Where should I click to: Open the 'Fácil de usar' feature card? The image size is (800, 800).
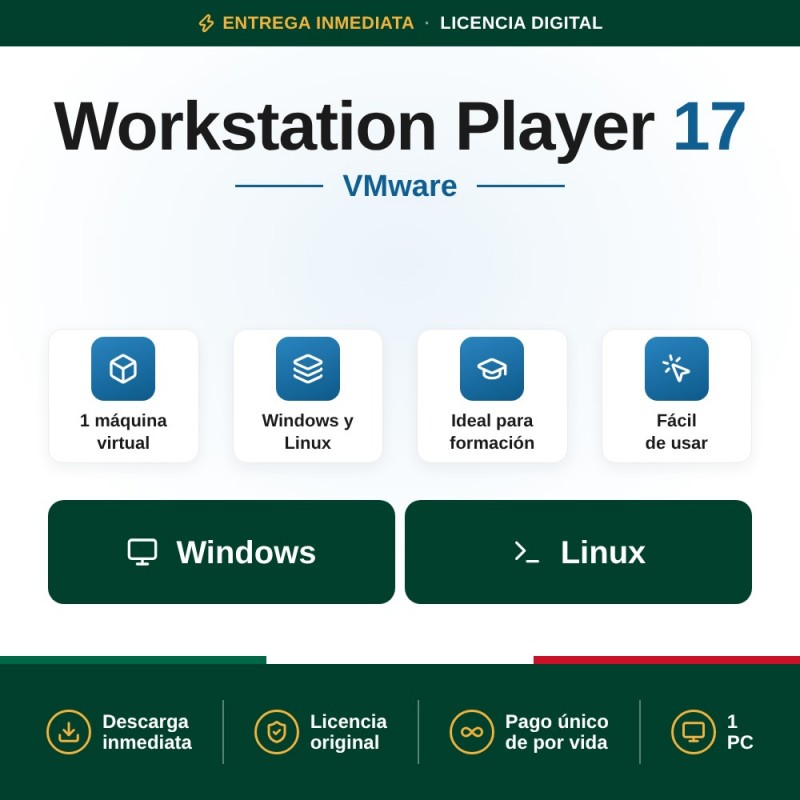click(677, 396)
